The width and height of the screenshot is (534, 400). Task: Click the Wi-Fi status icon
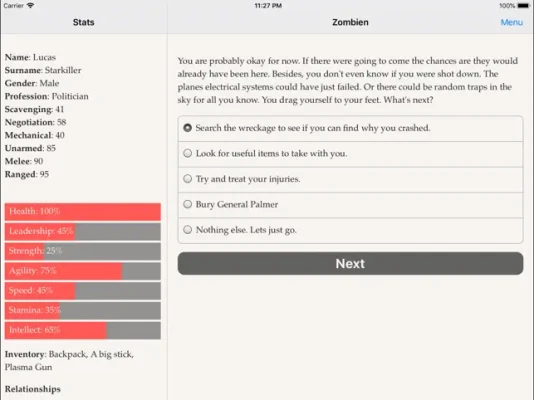(x=31, y=5)
